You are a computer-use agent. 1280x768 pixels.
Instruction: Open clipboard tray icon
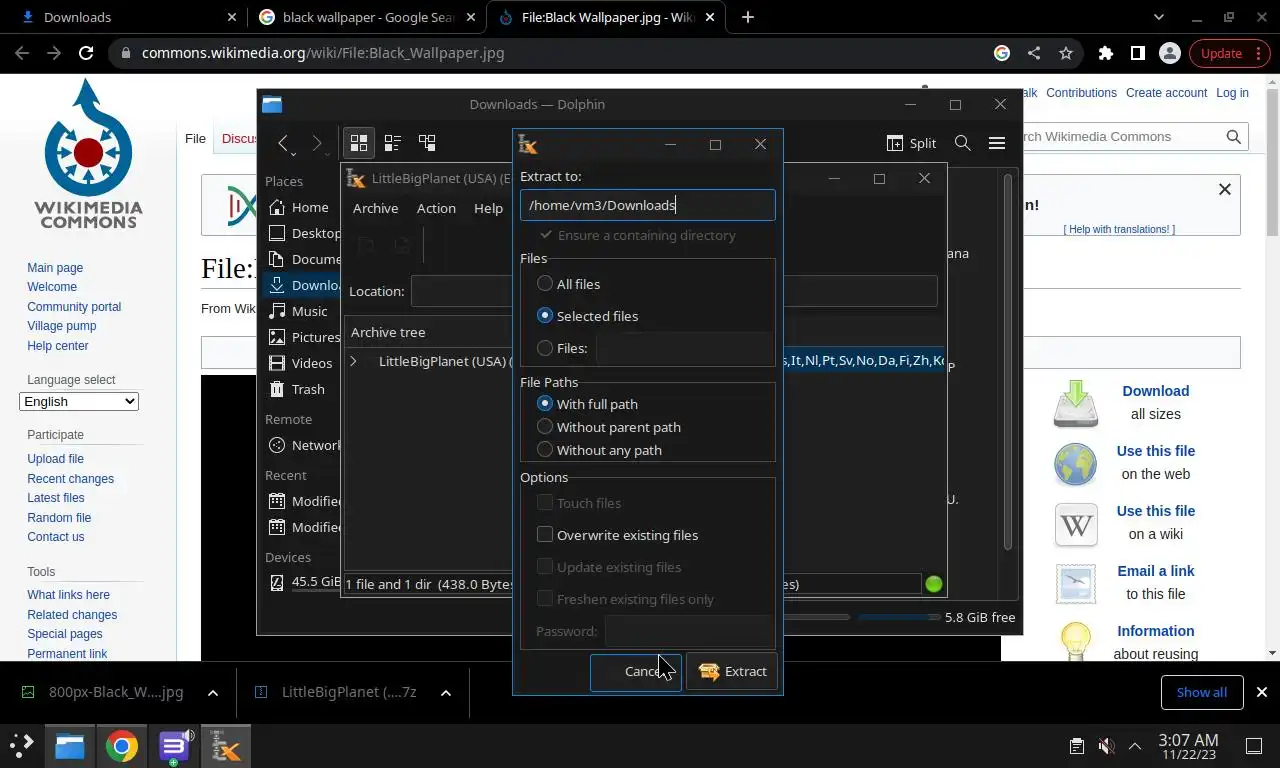point(1077,746)
